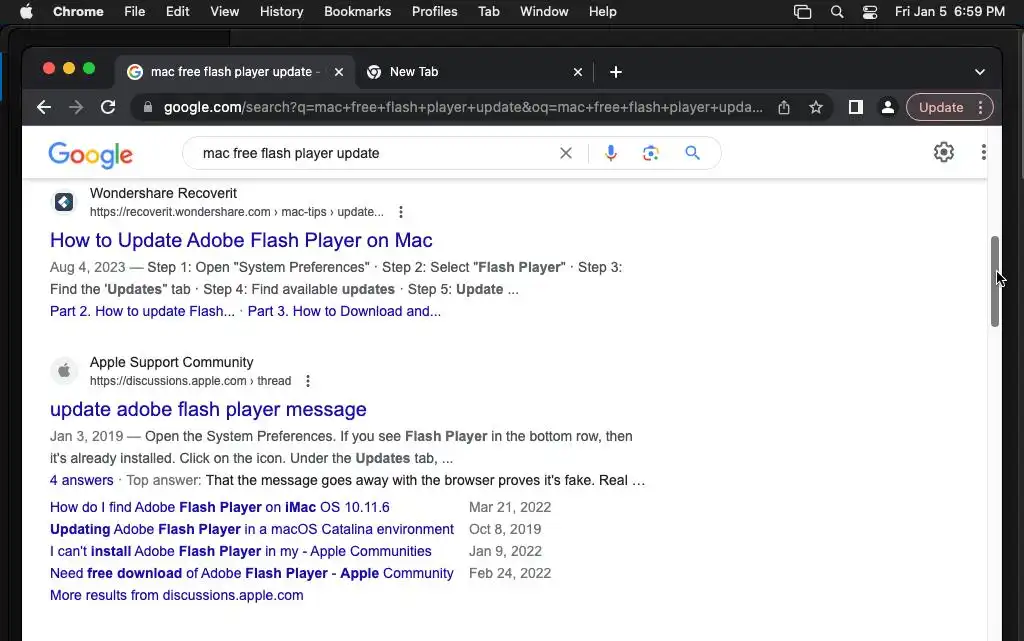Open the Help menu
Viewport: 1024px width, 641px height.
(602, 12)
